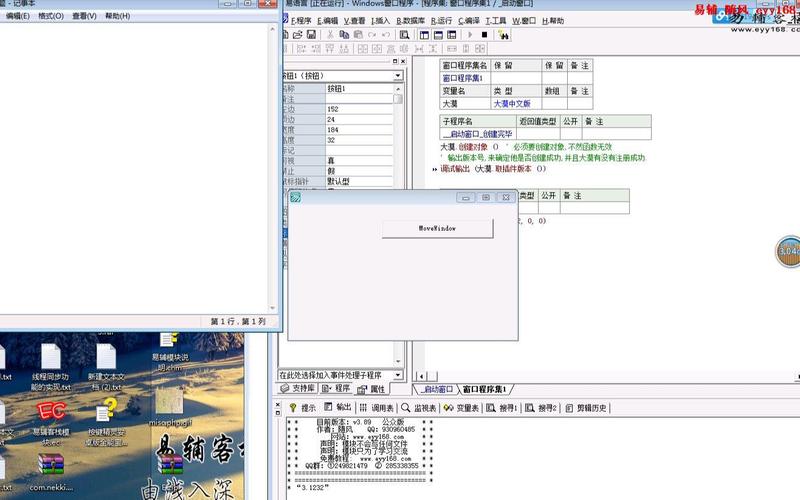This screenshot has height=500, width=800.
Task: Open the E.编辑 menu in the IDE
Action: click(x=328, y=20)
